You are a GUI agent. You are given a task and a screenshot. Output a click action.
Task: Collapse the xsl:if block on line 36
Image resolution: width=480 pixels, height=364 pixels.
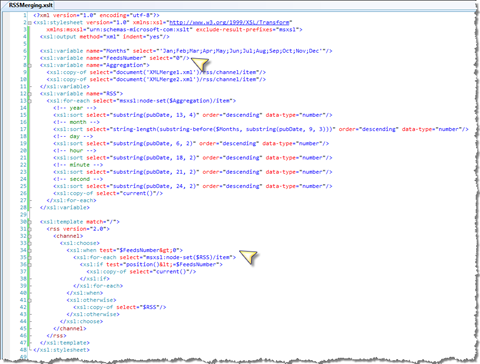[x=30, y=265]
